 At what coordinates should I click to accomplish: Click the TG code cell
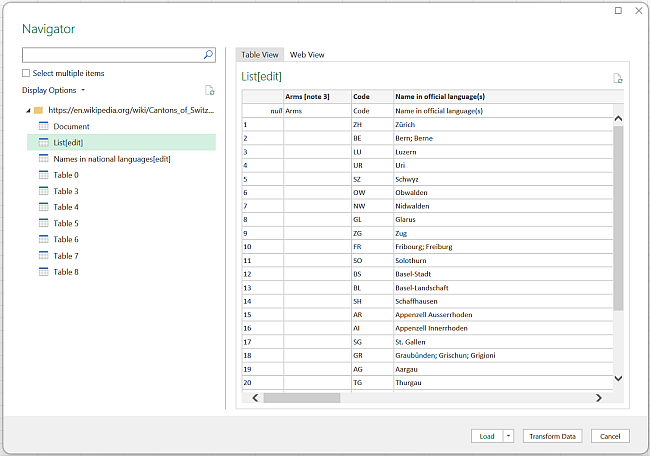coord(372,382)
